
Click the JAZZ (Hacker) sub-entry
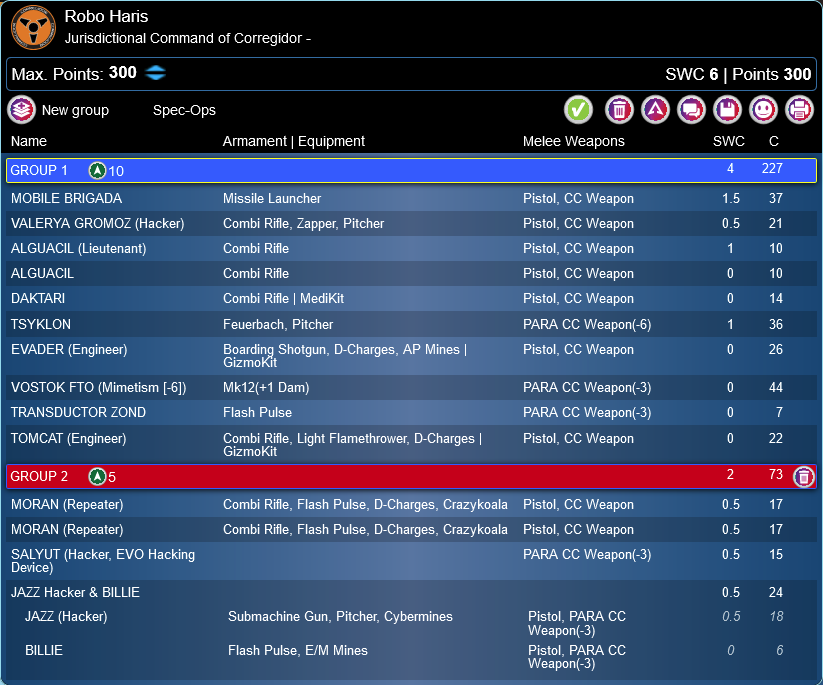click(66, 617)
